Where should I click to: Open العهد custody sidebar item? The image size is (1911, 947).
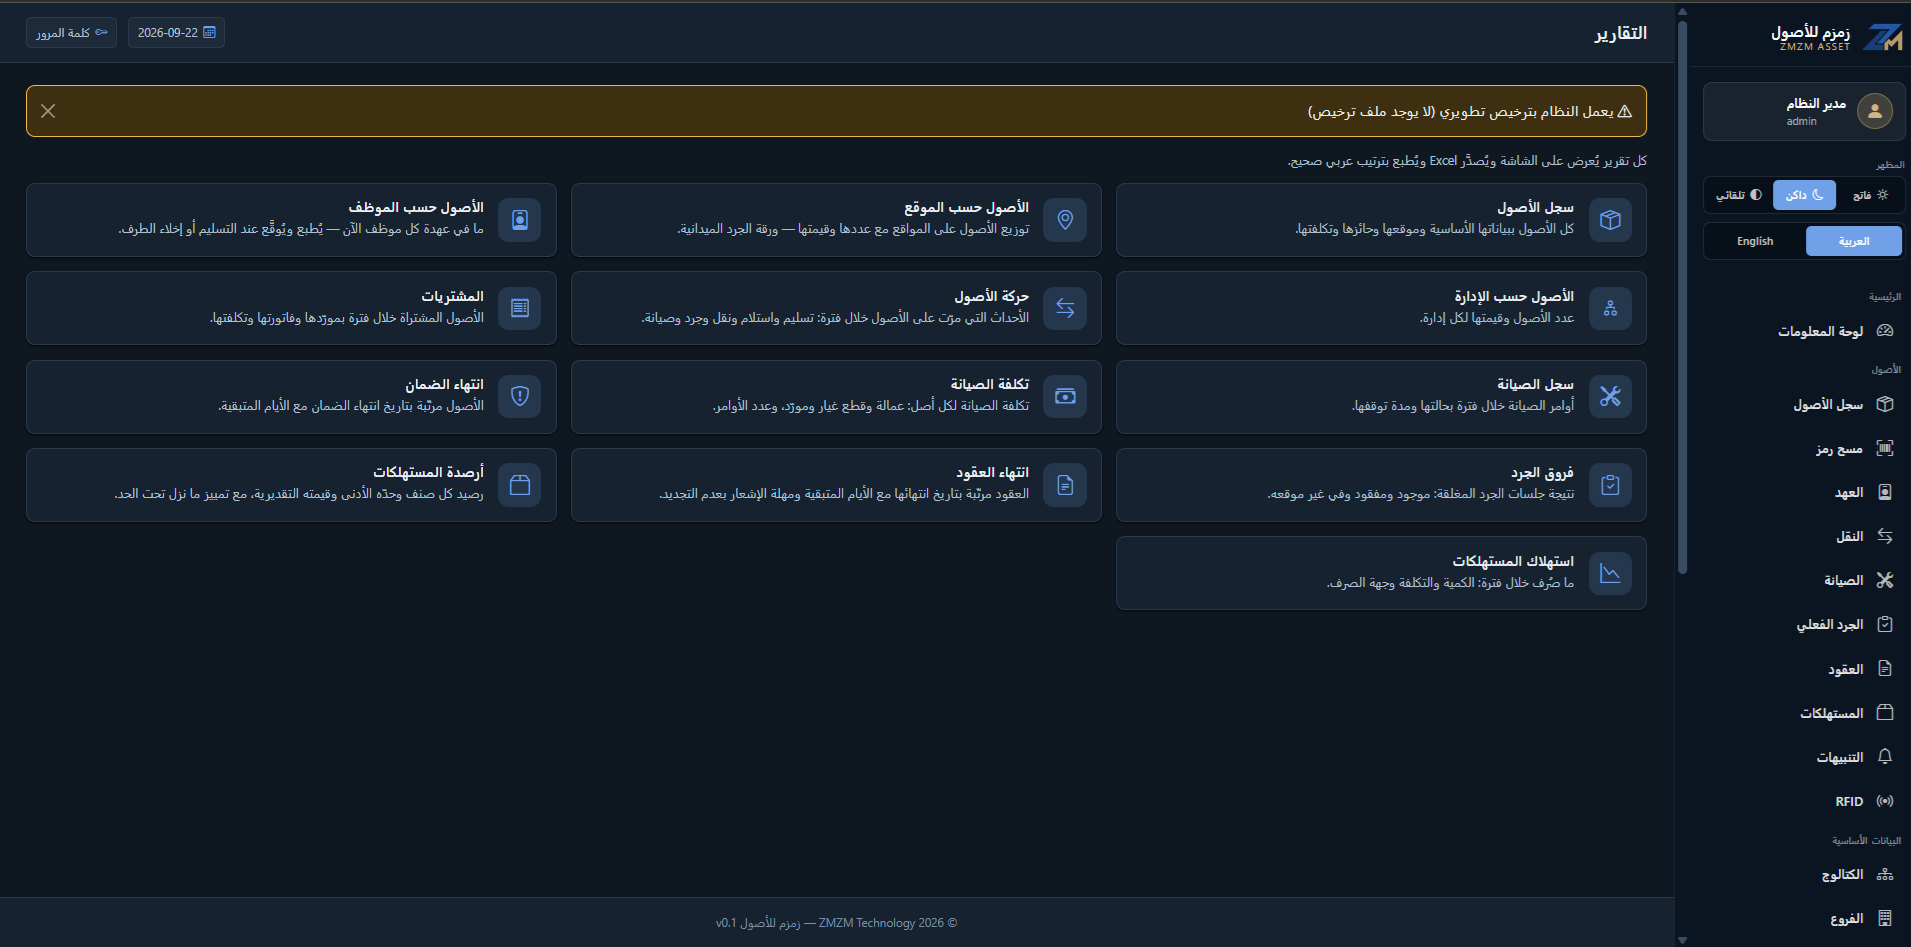point(1804,492)
